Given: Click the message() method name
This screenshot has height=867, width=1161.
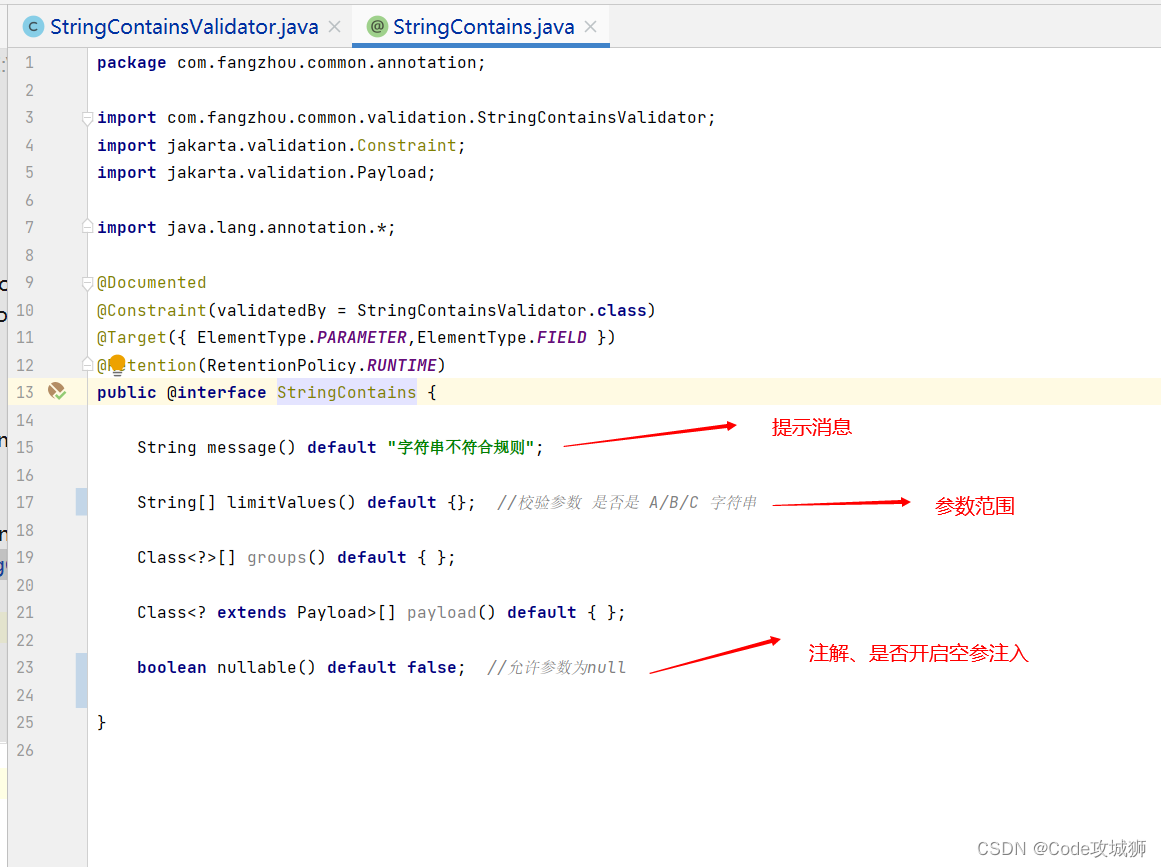Looking at the screenshot, I should (x=251, y=448).
